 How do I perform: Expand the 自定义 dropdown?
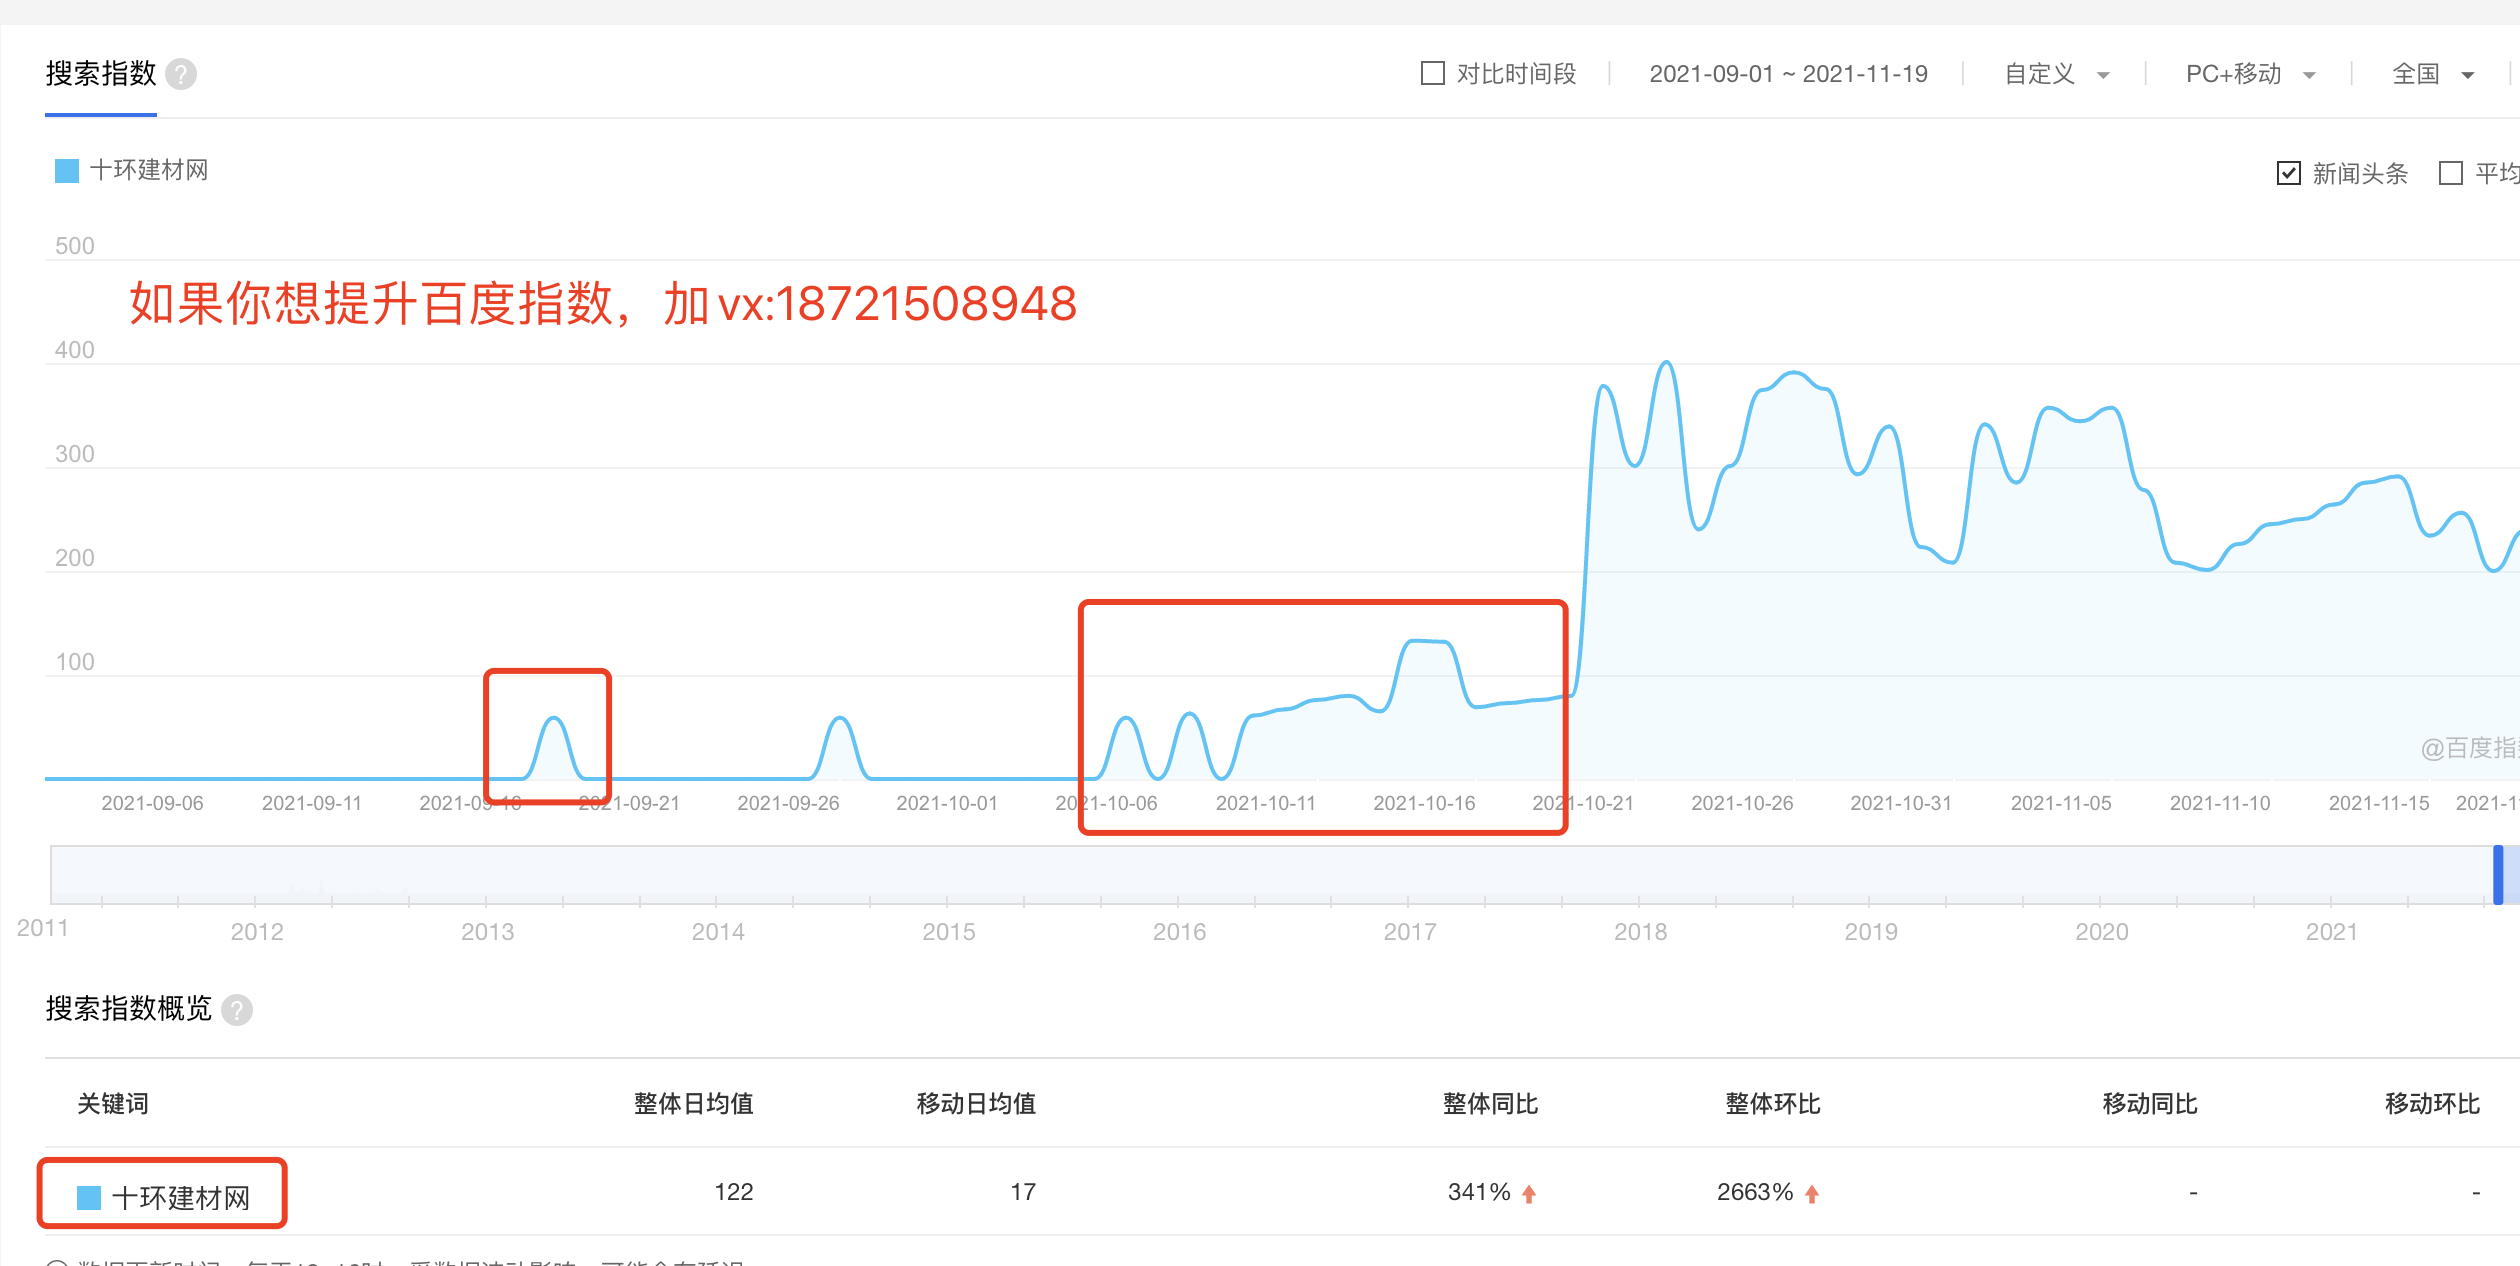tap(2057, 74)
